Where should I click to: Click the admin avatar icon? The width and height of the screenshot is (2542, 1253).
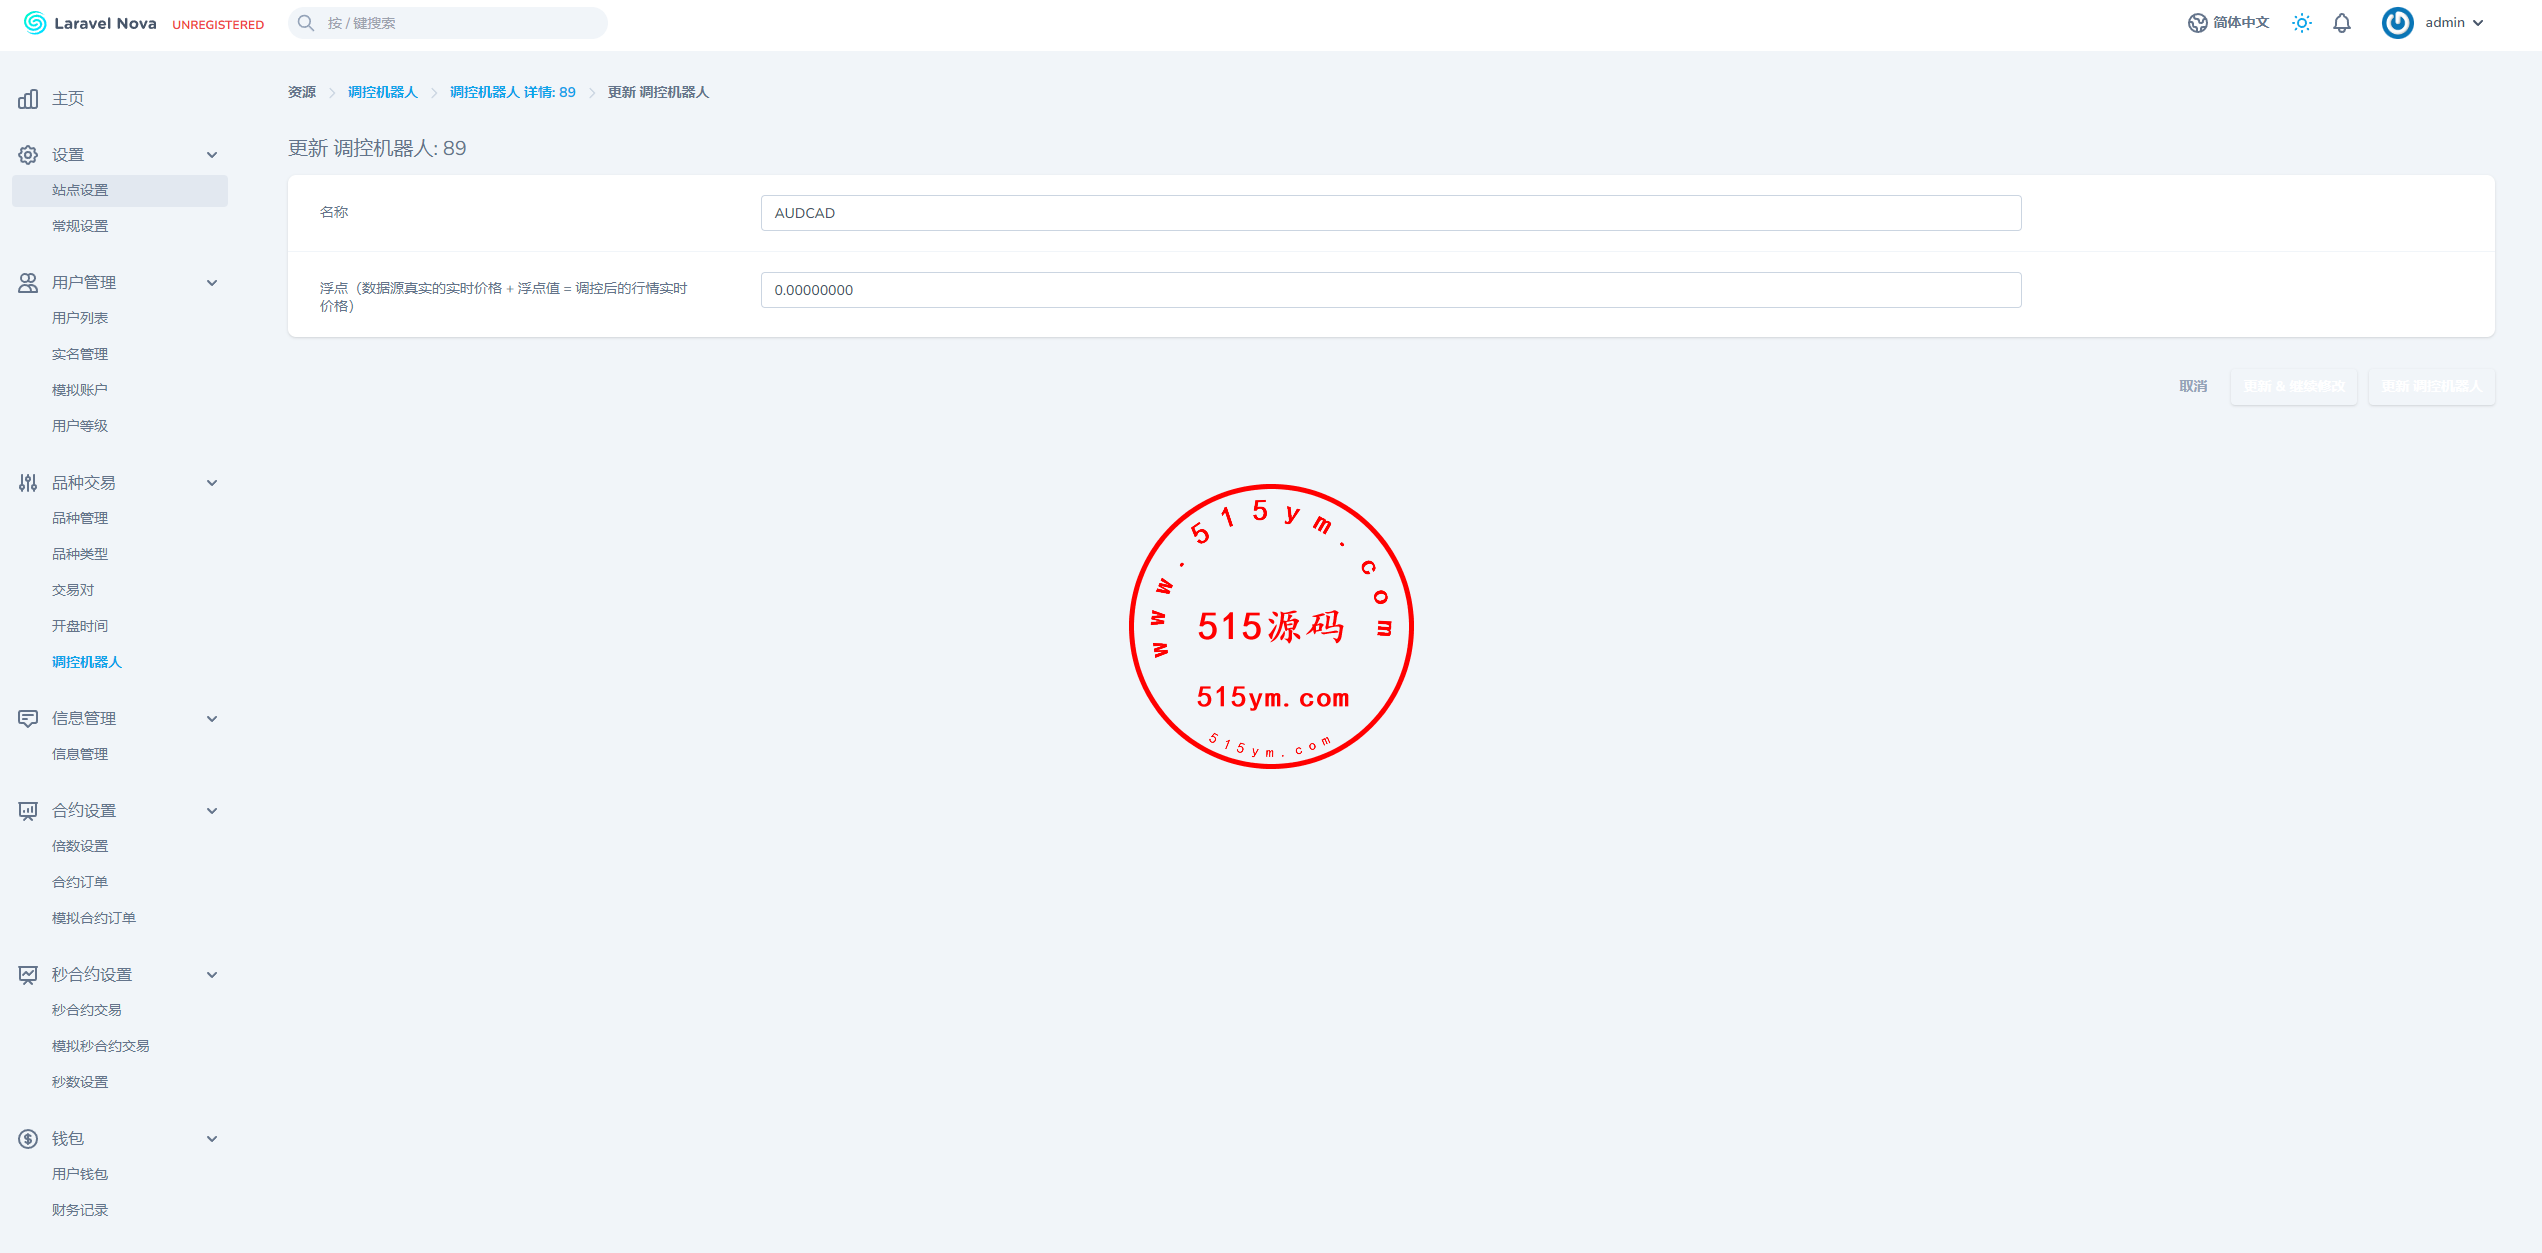click(x=2397, y=23)
